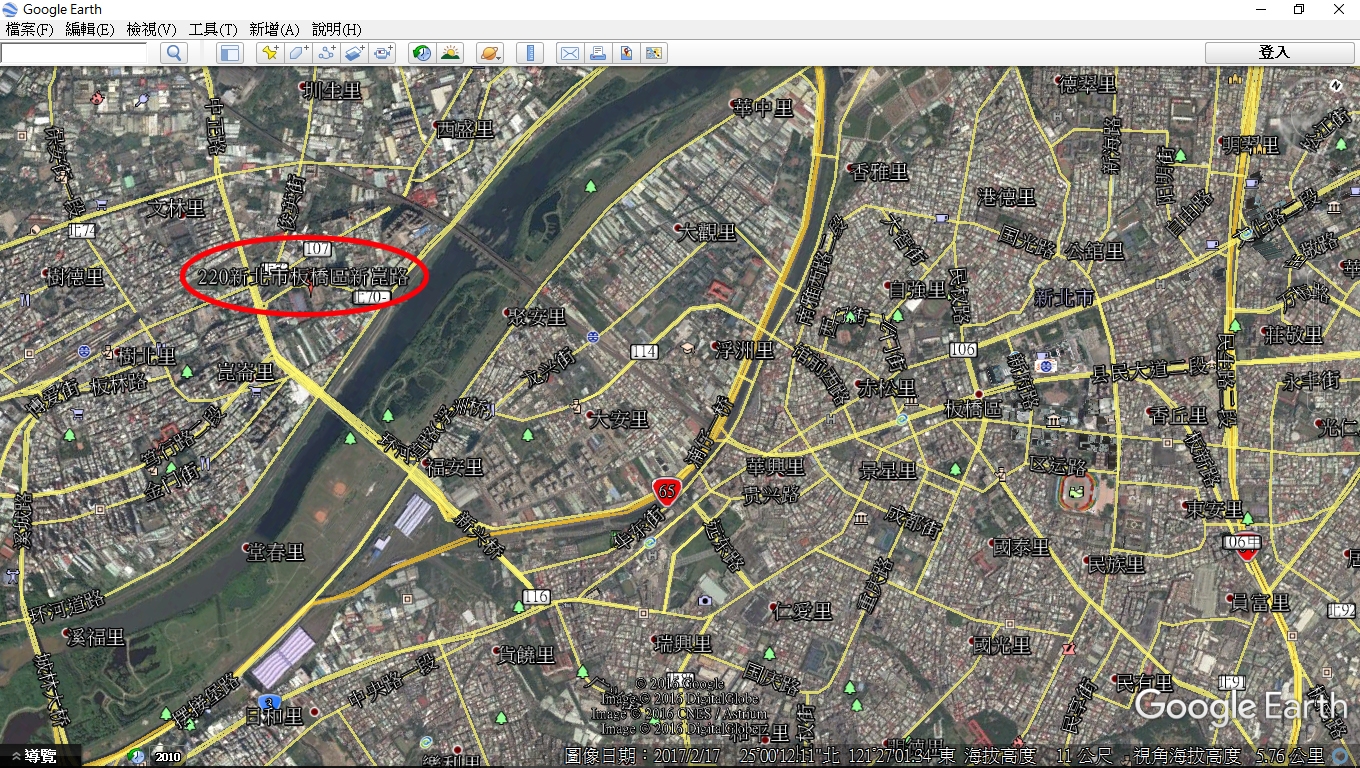
Task: Click the 東安里 place label
Action: point(1213,509)
